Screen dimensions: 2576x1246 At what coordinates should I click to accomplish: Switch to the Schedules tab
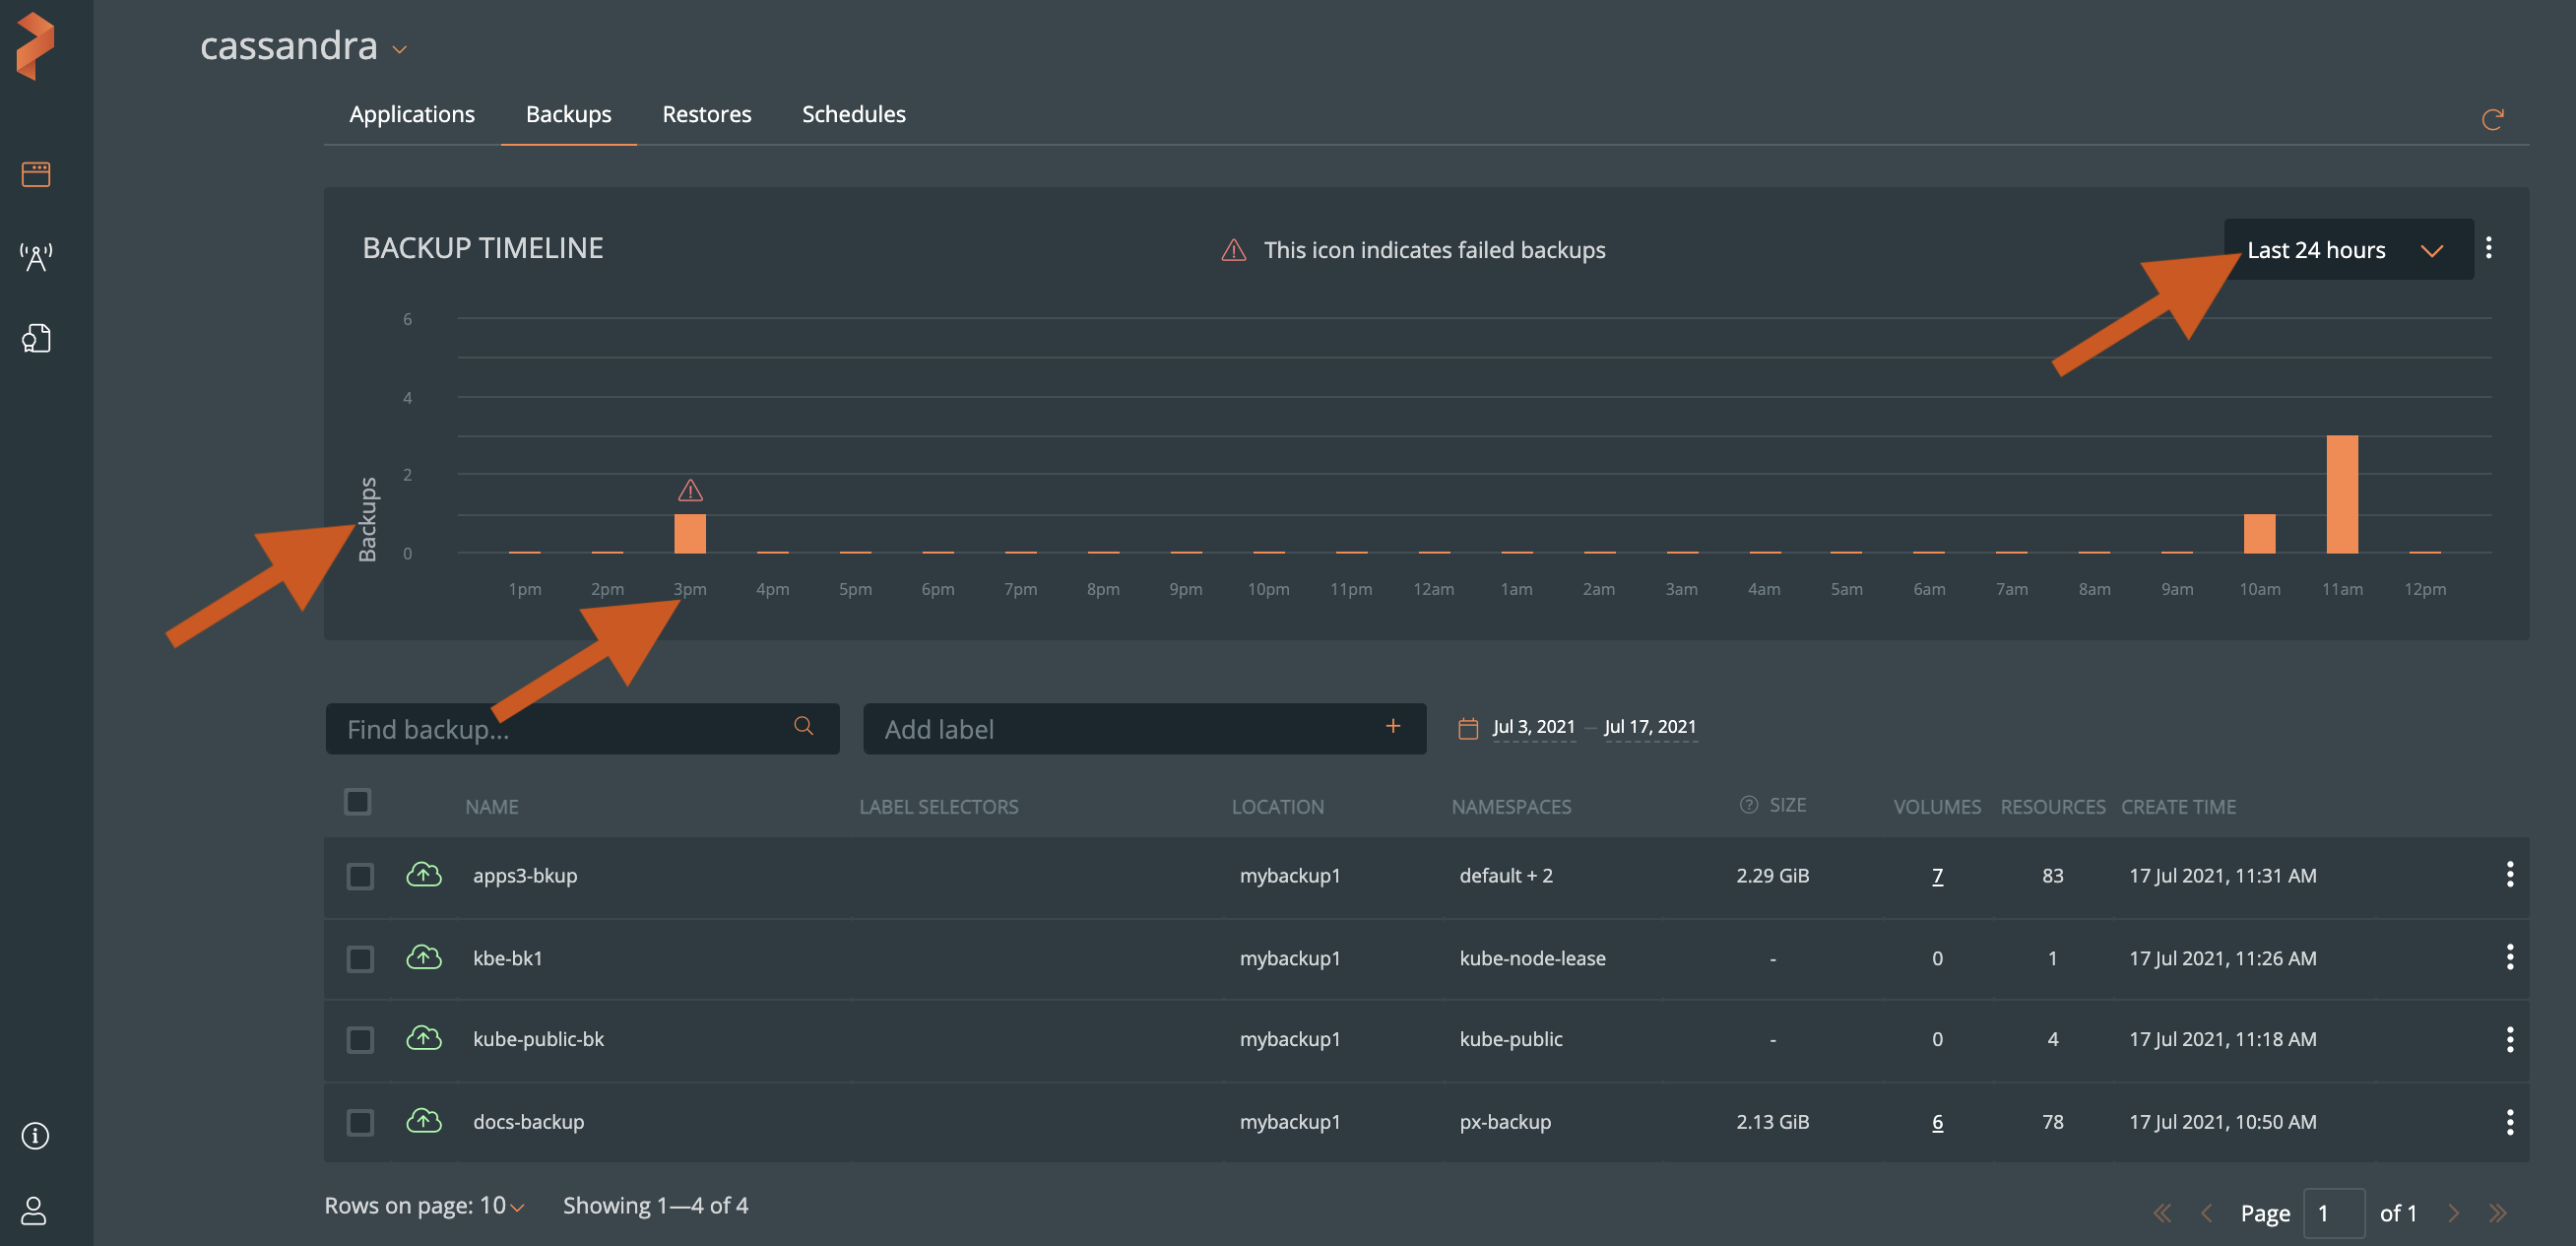[853, 114]
